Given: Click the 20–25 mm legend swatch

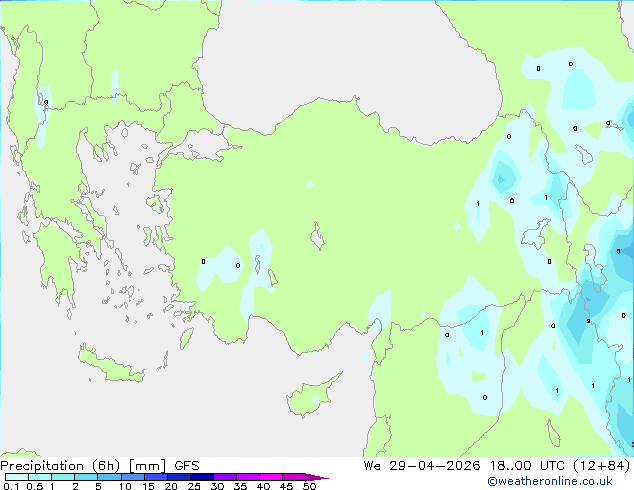Looking at the screenshot, I should click(x=178, y=477).
